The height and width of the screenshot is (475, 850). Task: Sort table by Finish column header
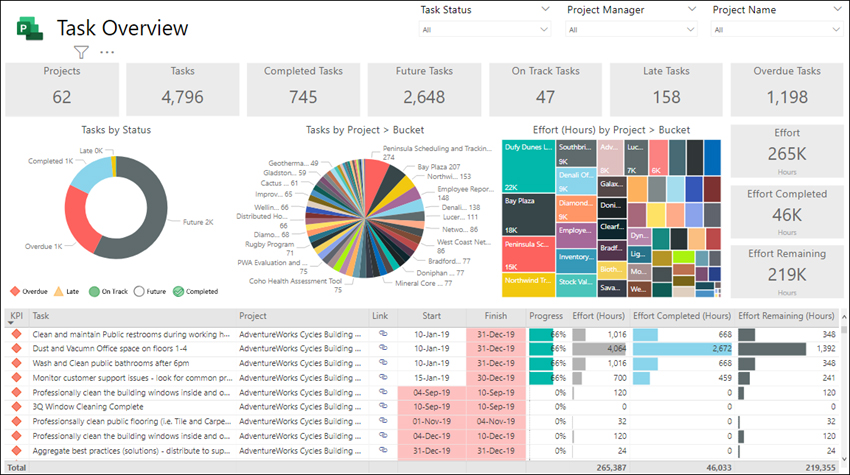495,316
